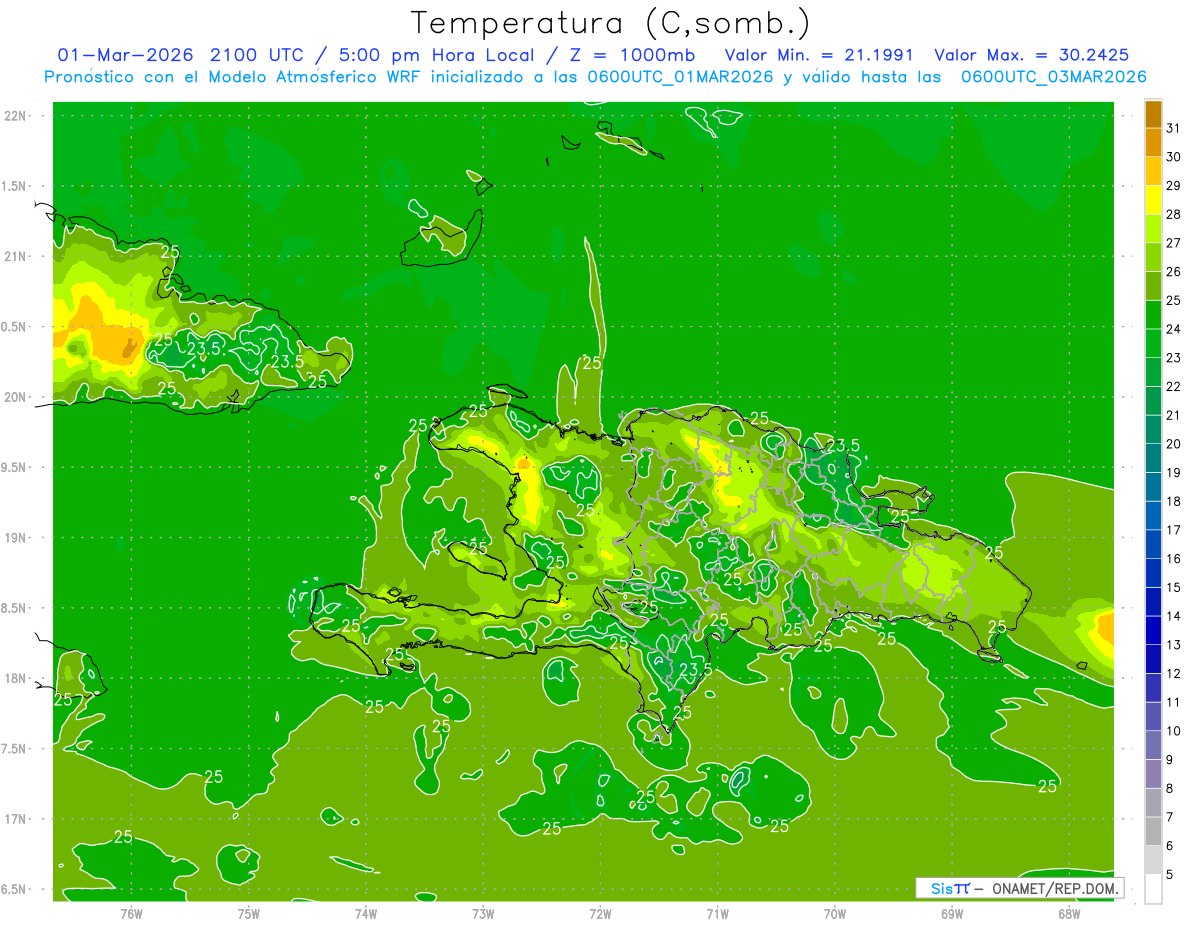Click the dark blue swatch between 13 and 14
This screenshot has width=1200, height=927.
pos(1153,630)
